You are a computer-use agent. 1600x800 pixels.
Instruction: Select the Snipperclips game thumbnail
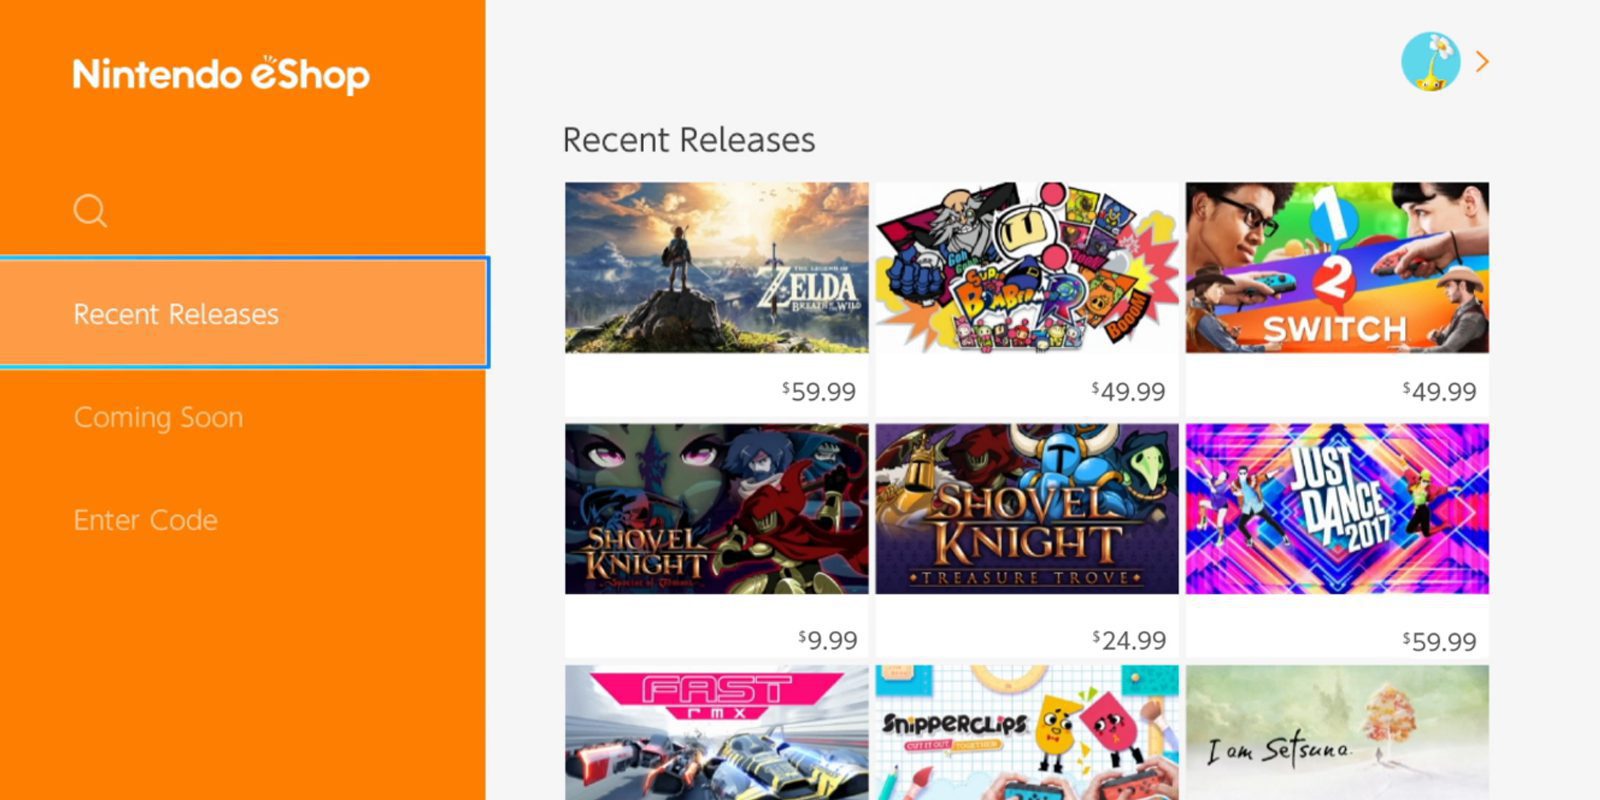(1026, 735)
